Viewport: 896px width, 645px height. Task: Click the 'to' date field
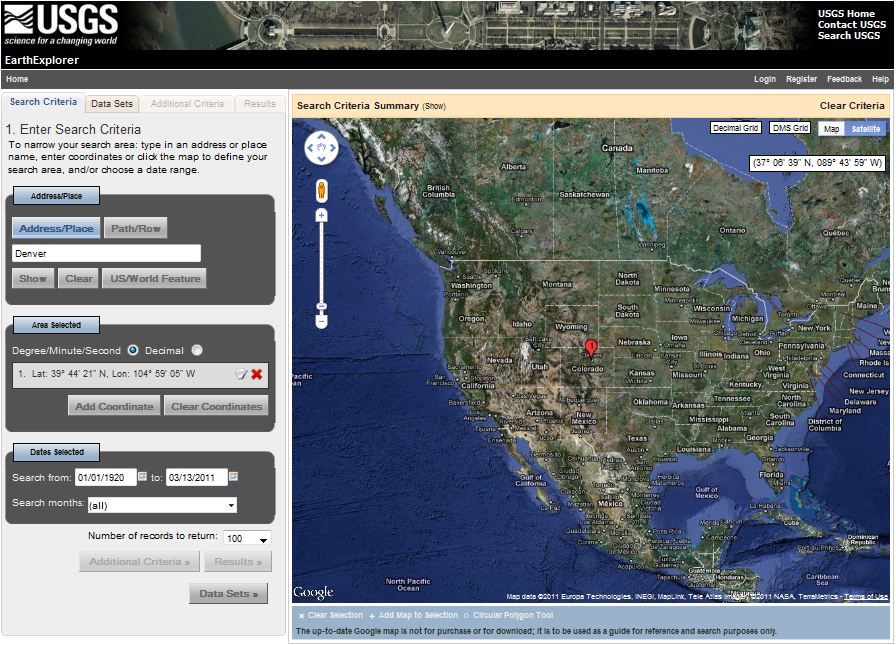pyautogui.click(x=197, y=478)
